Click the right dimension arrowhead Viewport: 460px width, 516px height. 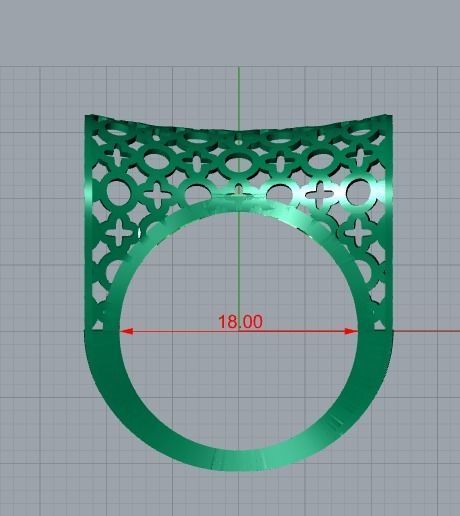(351, 331)
